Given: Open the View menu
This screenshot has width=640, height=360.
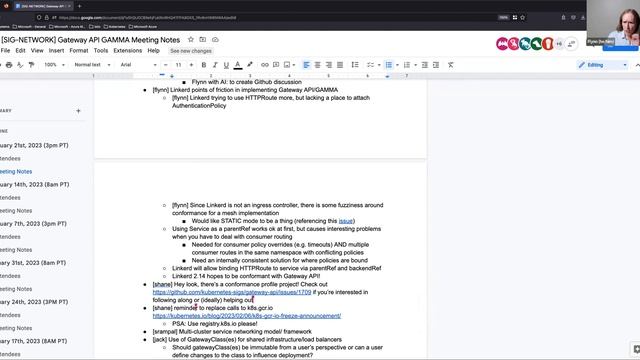Looking at the screenshot, I should click(x=37, y=51).
